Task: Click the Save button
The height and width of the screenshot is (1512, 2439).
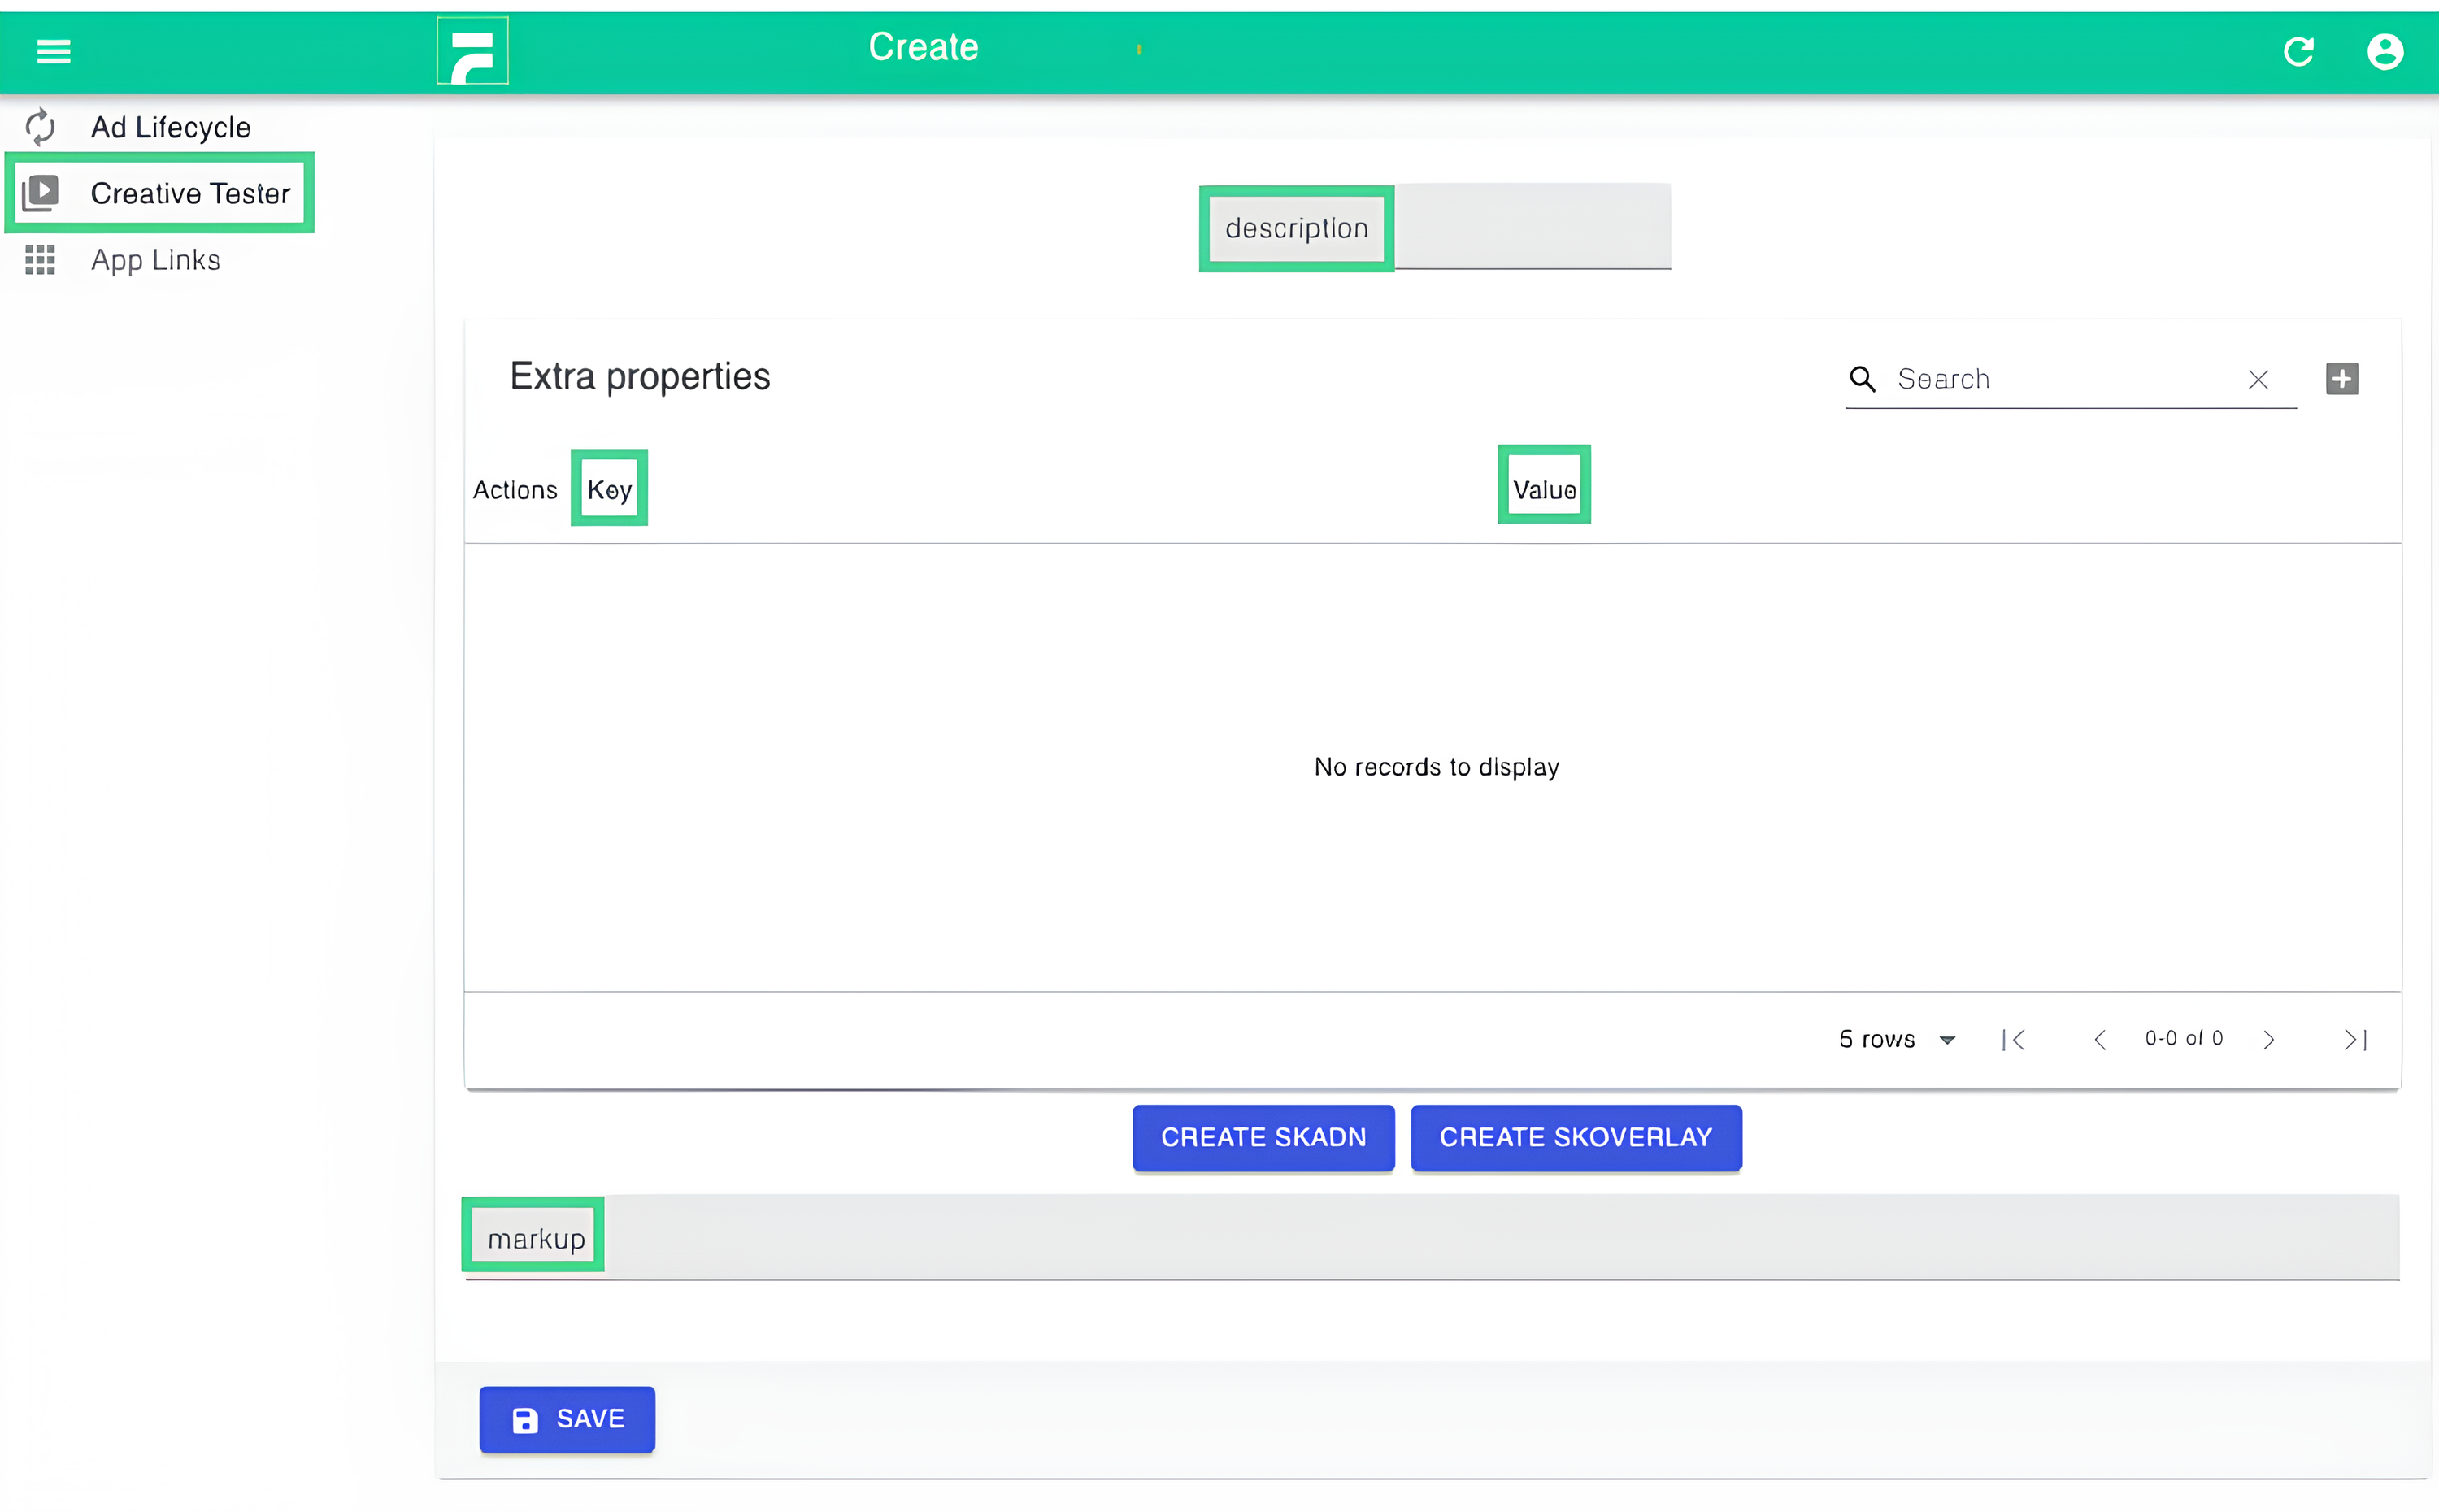Action: pyautogui.click(x=567, y=1419)
